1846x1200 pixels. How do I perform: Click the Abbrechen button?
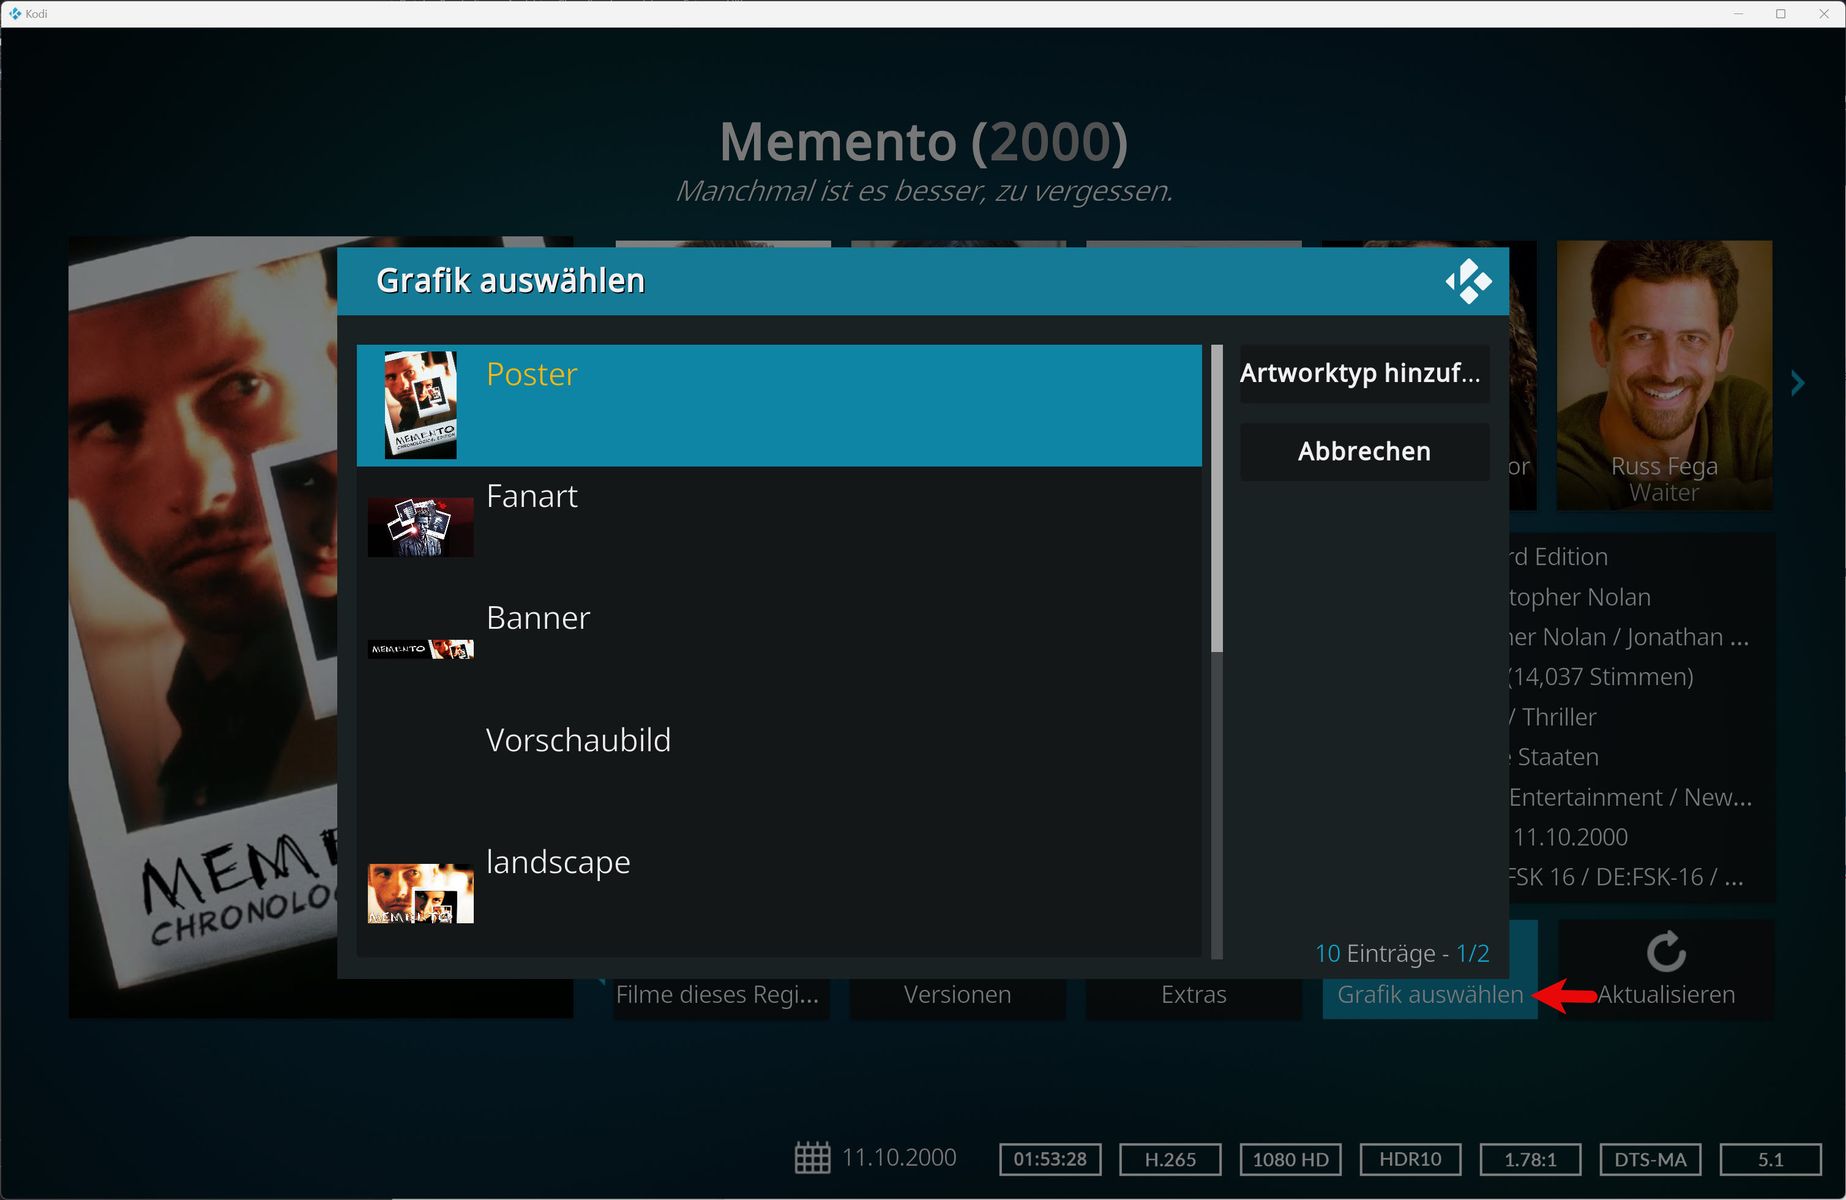pos(1364,452)
